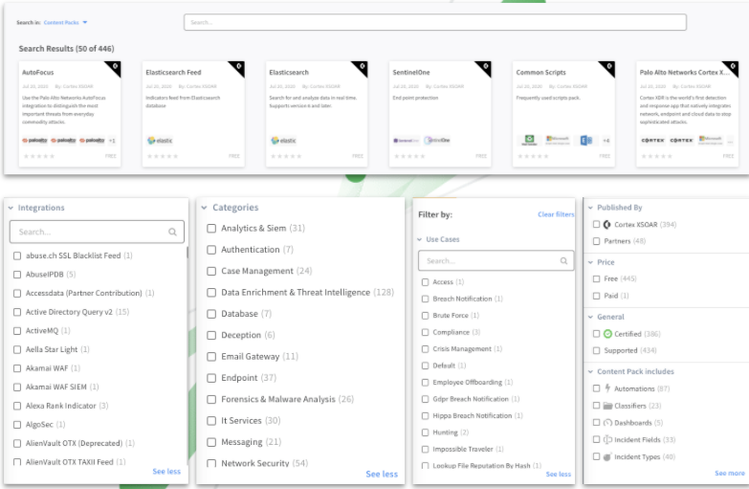Click See less under Use Cases list
This screenshot has height=489, width=749.
(558, 474)
